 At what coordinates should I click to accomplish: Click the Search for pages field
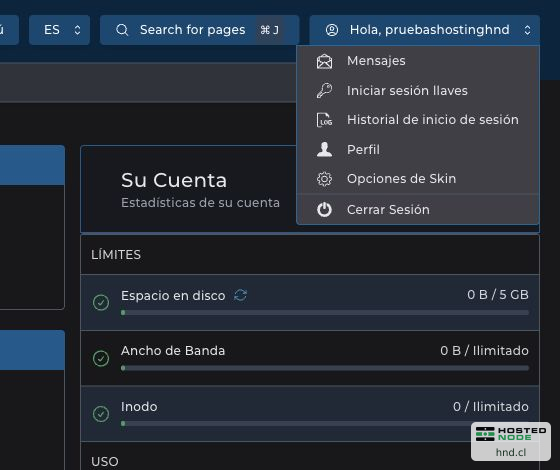(199, 30)
